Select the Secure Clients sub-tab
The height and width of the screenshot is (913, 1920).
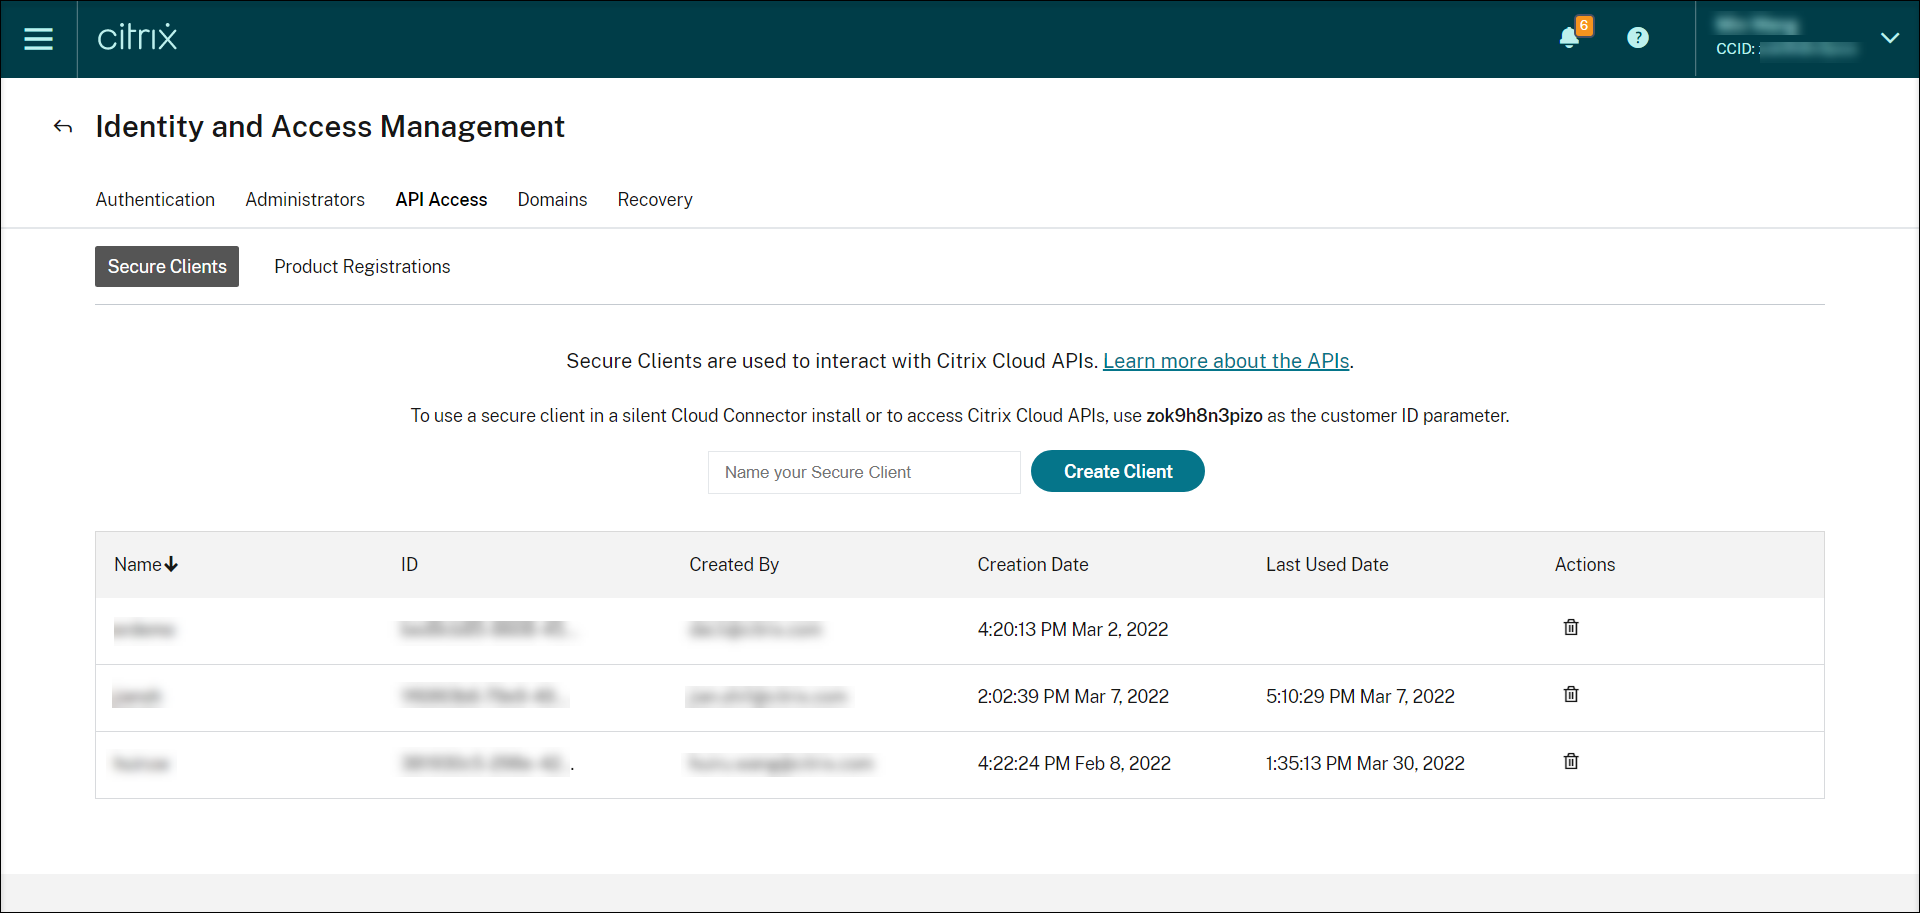pyautogui.click(x=167, y=267)
